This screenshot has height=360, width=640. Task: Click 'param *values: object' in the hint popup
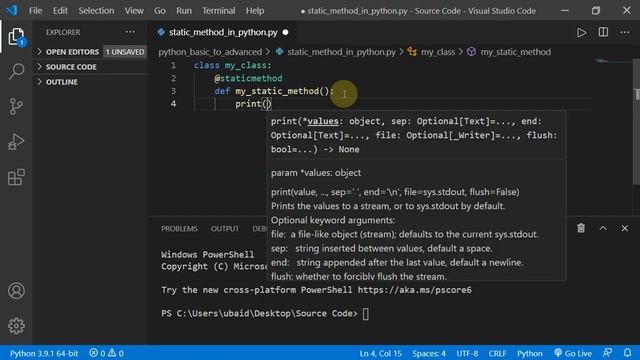click(316, 173)
